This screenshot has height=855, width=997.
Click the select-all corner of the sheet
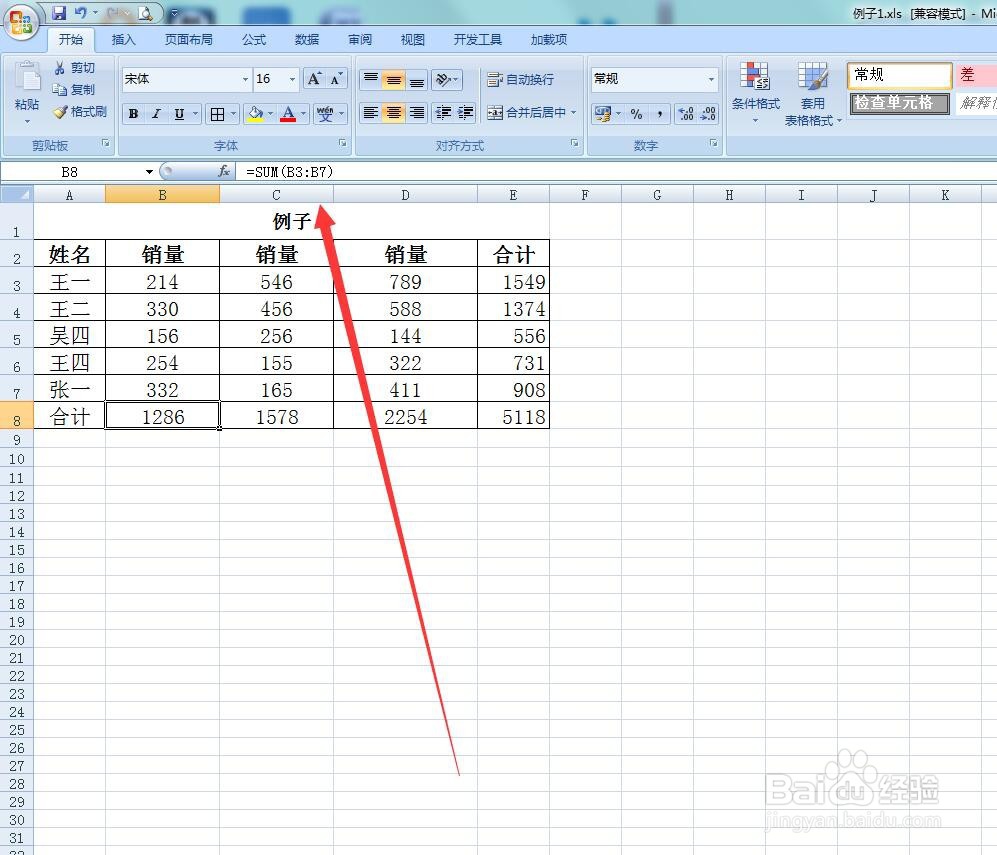17,195
